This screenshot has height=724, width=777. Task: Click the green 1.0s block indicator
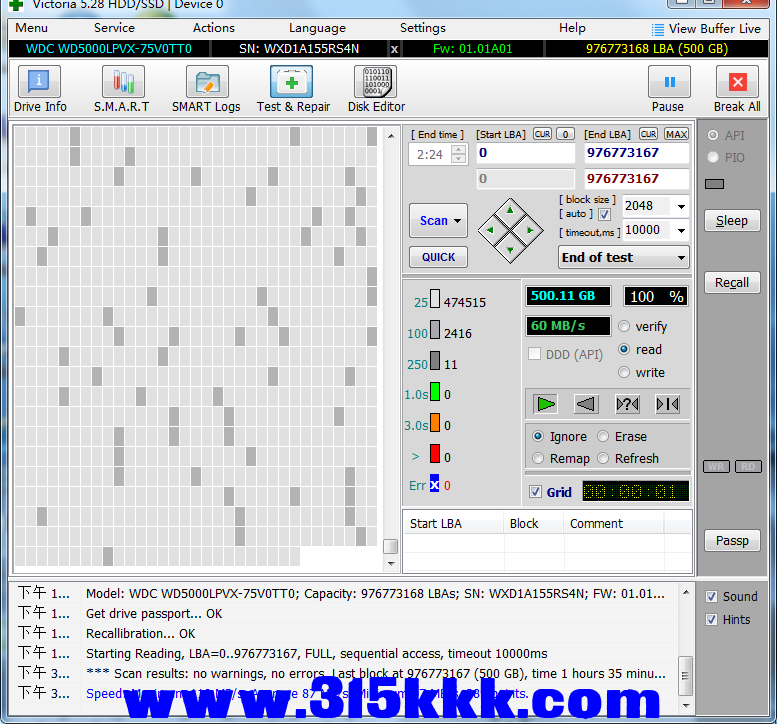(435, 391)
